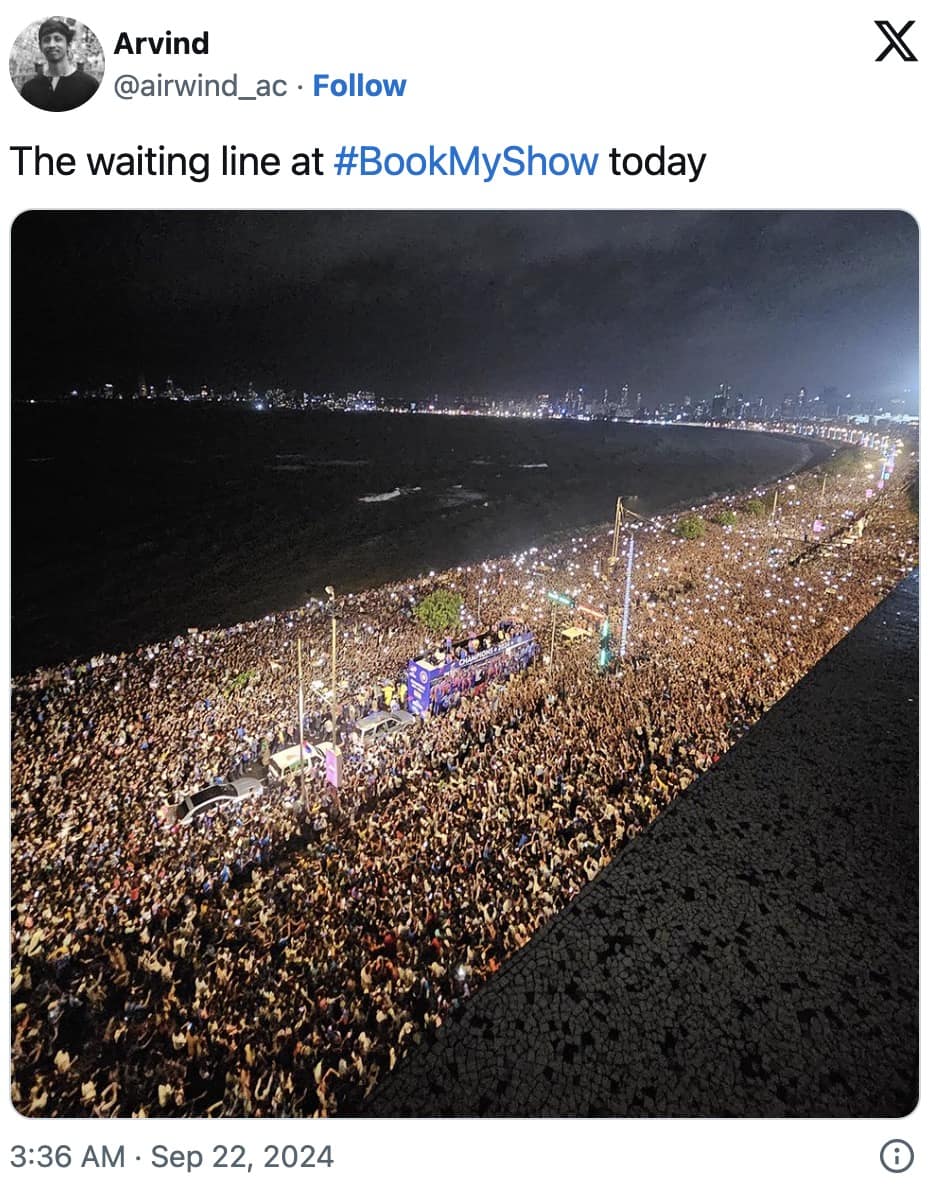
Task: Open Arvind's display name profile link
Action: (x=161, y=44)
